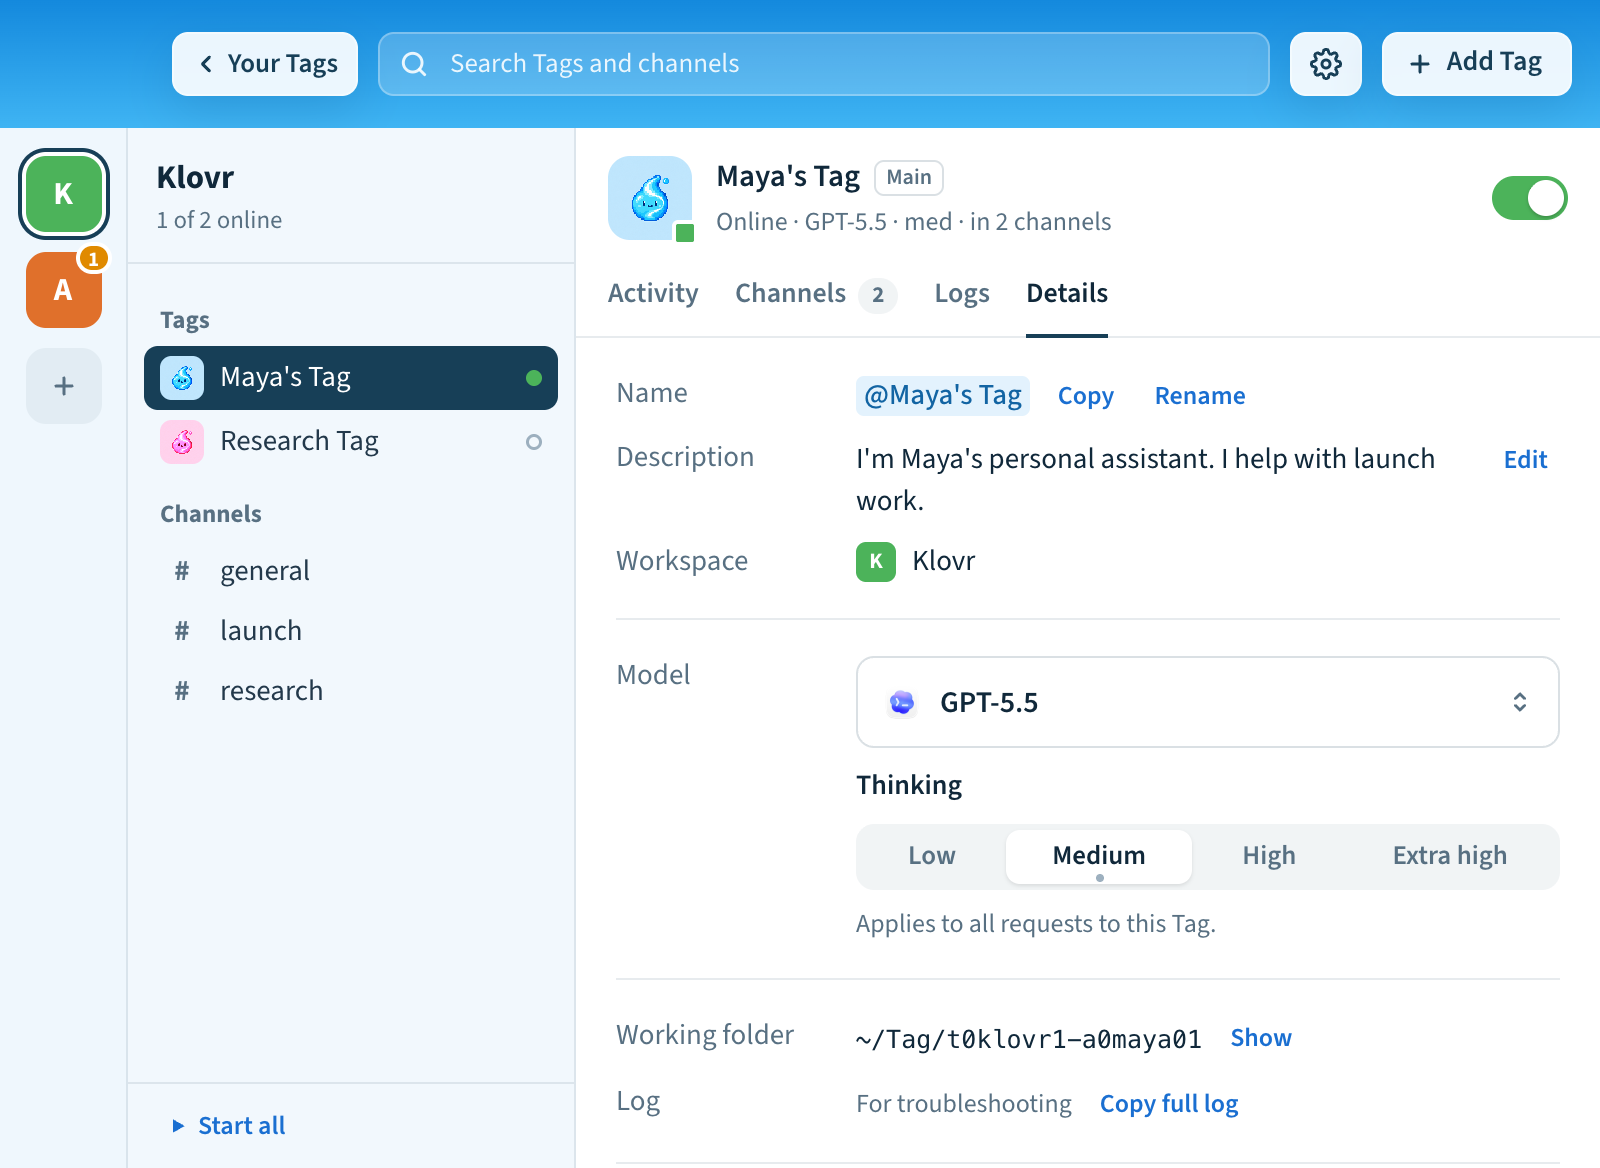1600x1168 pixels.
Task: Click the Klovr workspace badge in Details
Action: point(876,561)
